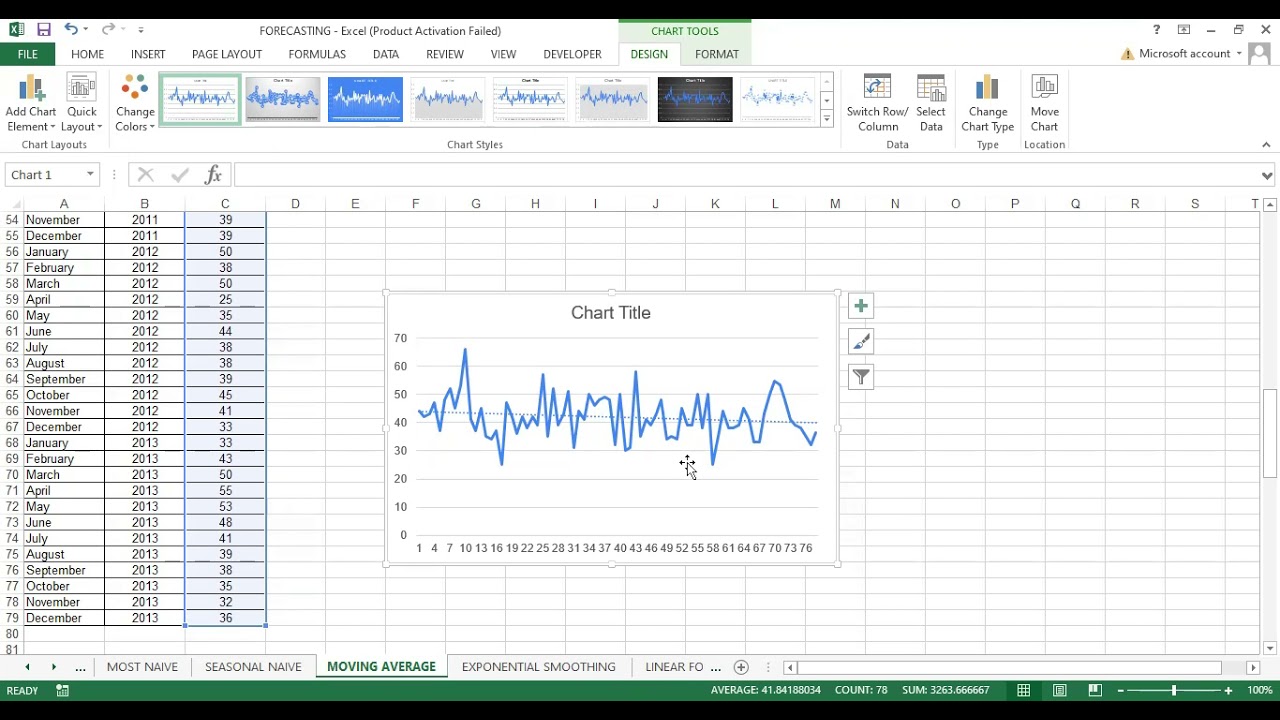Click the Excel Help question mark

pos(1156,30)
